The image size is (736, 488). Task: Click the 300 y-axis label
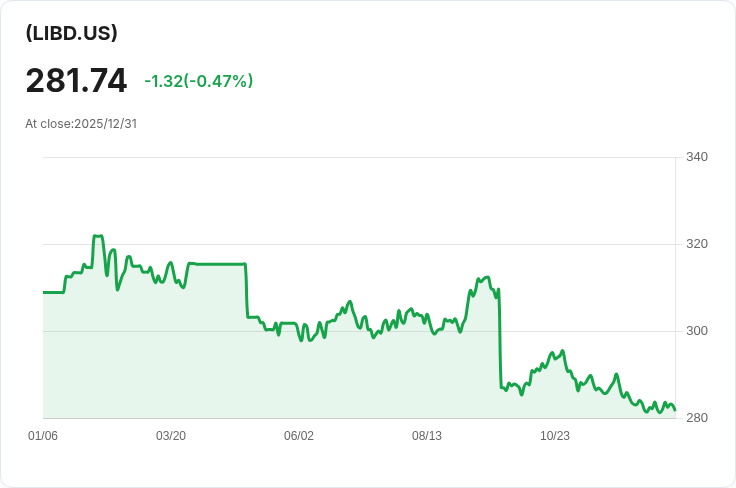(x=697, y=331)
